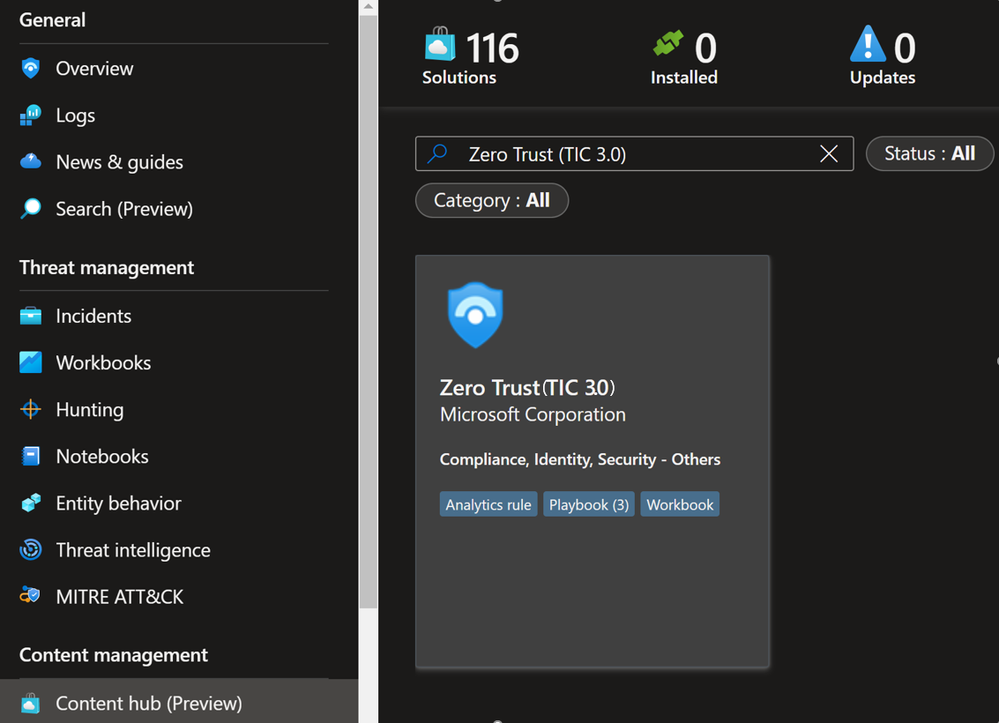Click Compliance, Identity, Security - Others text

[x=580, y=459]
